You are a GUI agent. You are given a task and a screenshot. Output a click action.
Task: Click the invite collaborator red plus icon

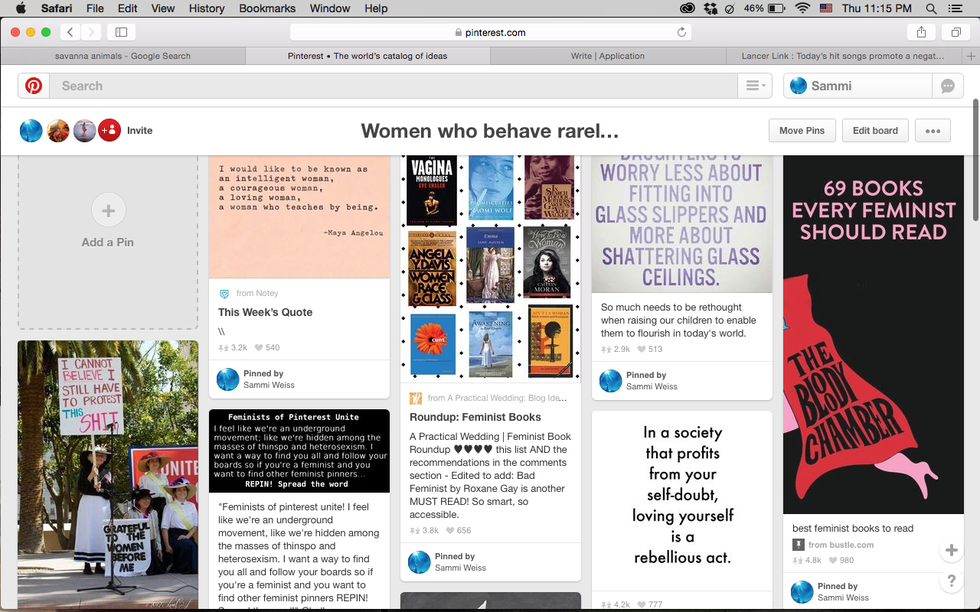(109, 130)
